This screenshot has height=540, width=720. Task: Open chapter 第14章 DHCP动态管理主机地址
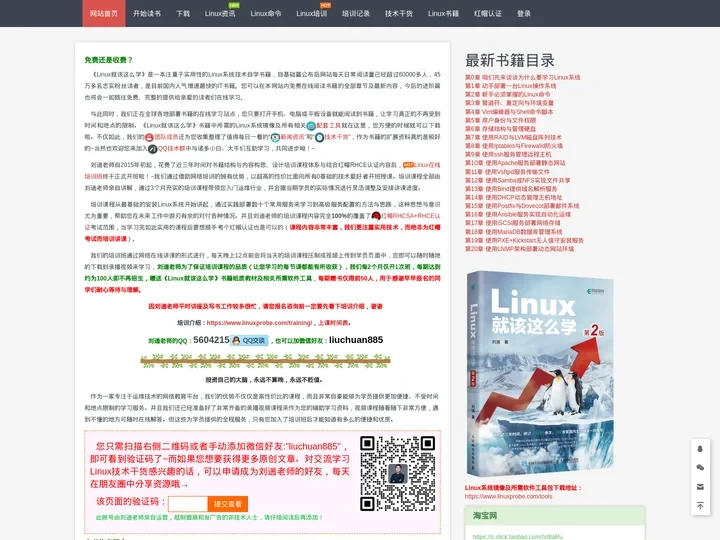[x=513, y=197]
